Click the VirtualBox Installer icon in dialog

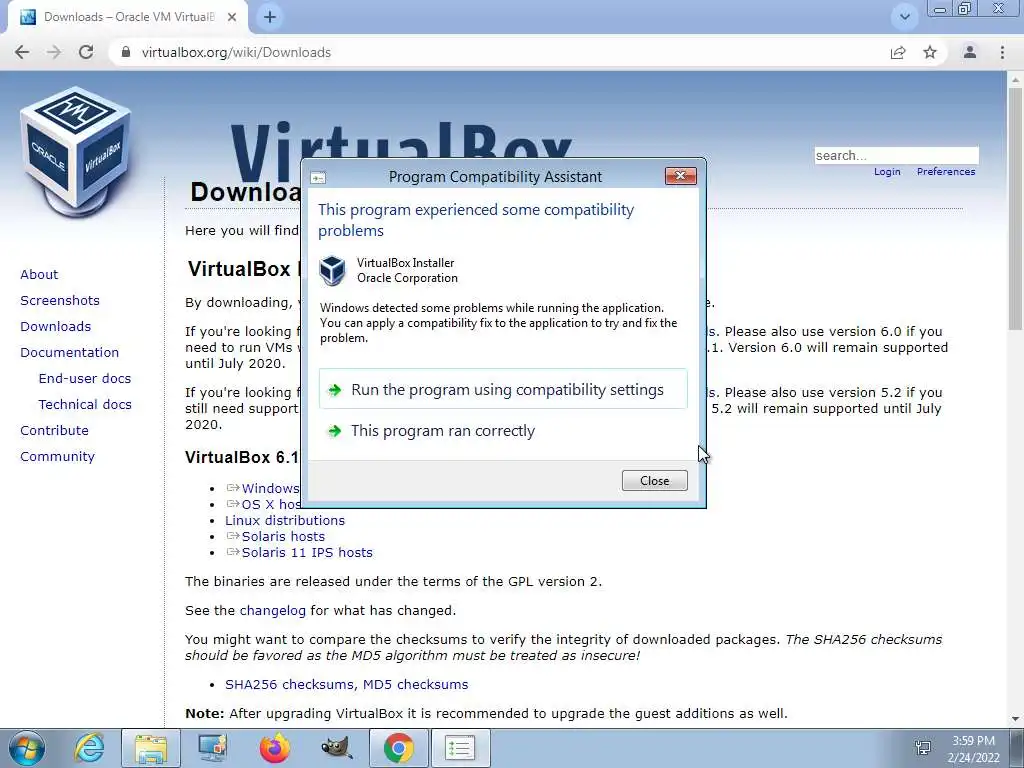332,270
